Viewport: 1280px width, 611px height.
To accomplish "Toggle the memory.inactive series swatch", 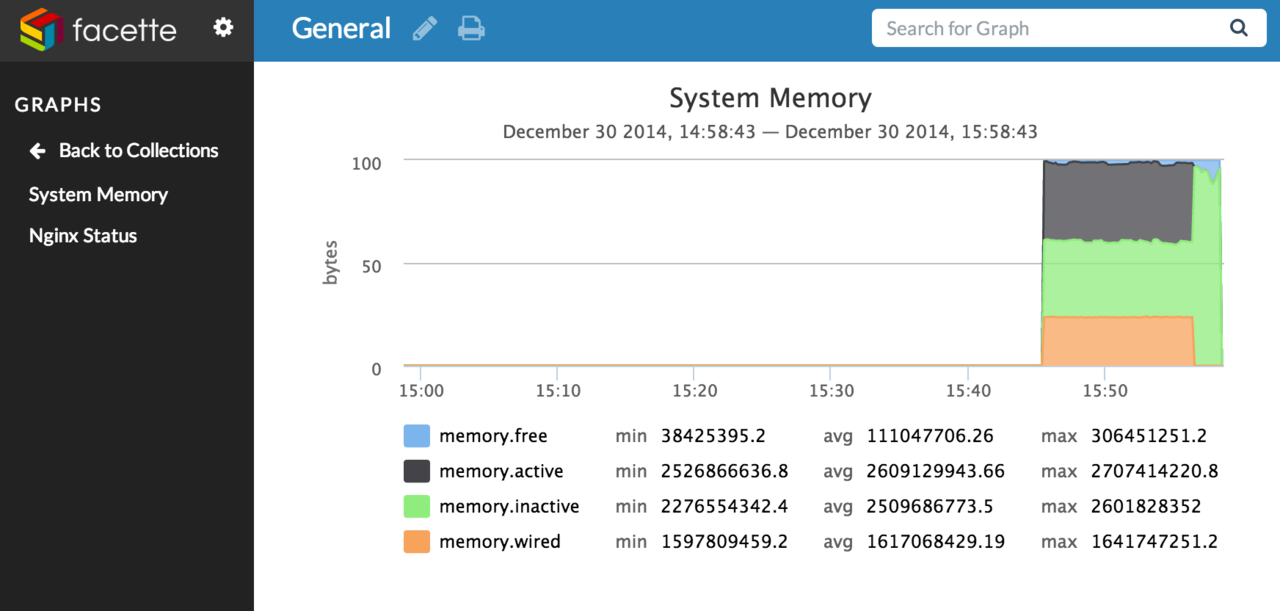I will pos(417,506).
